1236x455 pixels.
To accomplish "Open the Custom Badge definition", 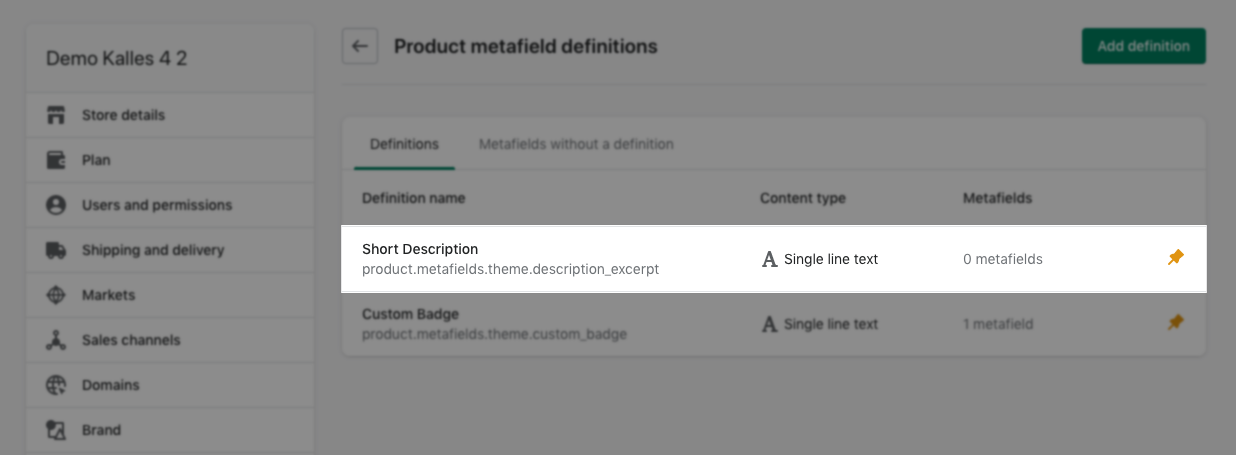I will tap(774, 323).
